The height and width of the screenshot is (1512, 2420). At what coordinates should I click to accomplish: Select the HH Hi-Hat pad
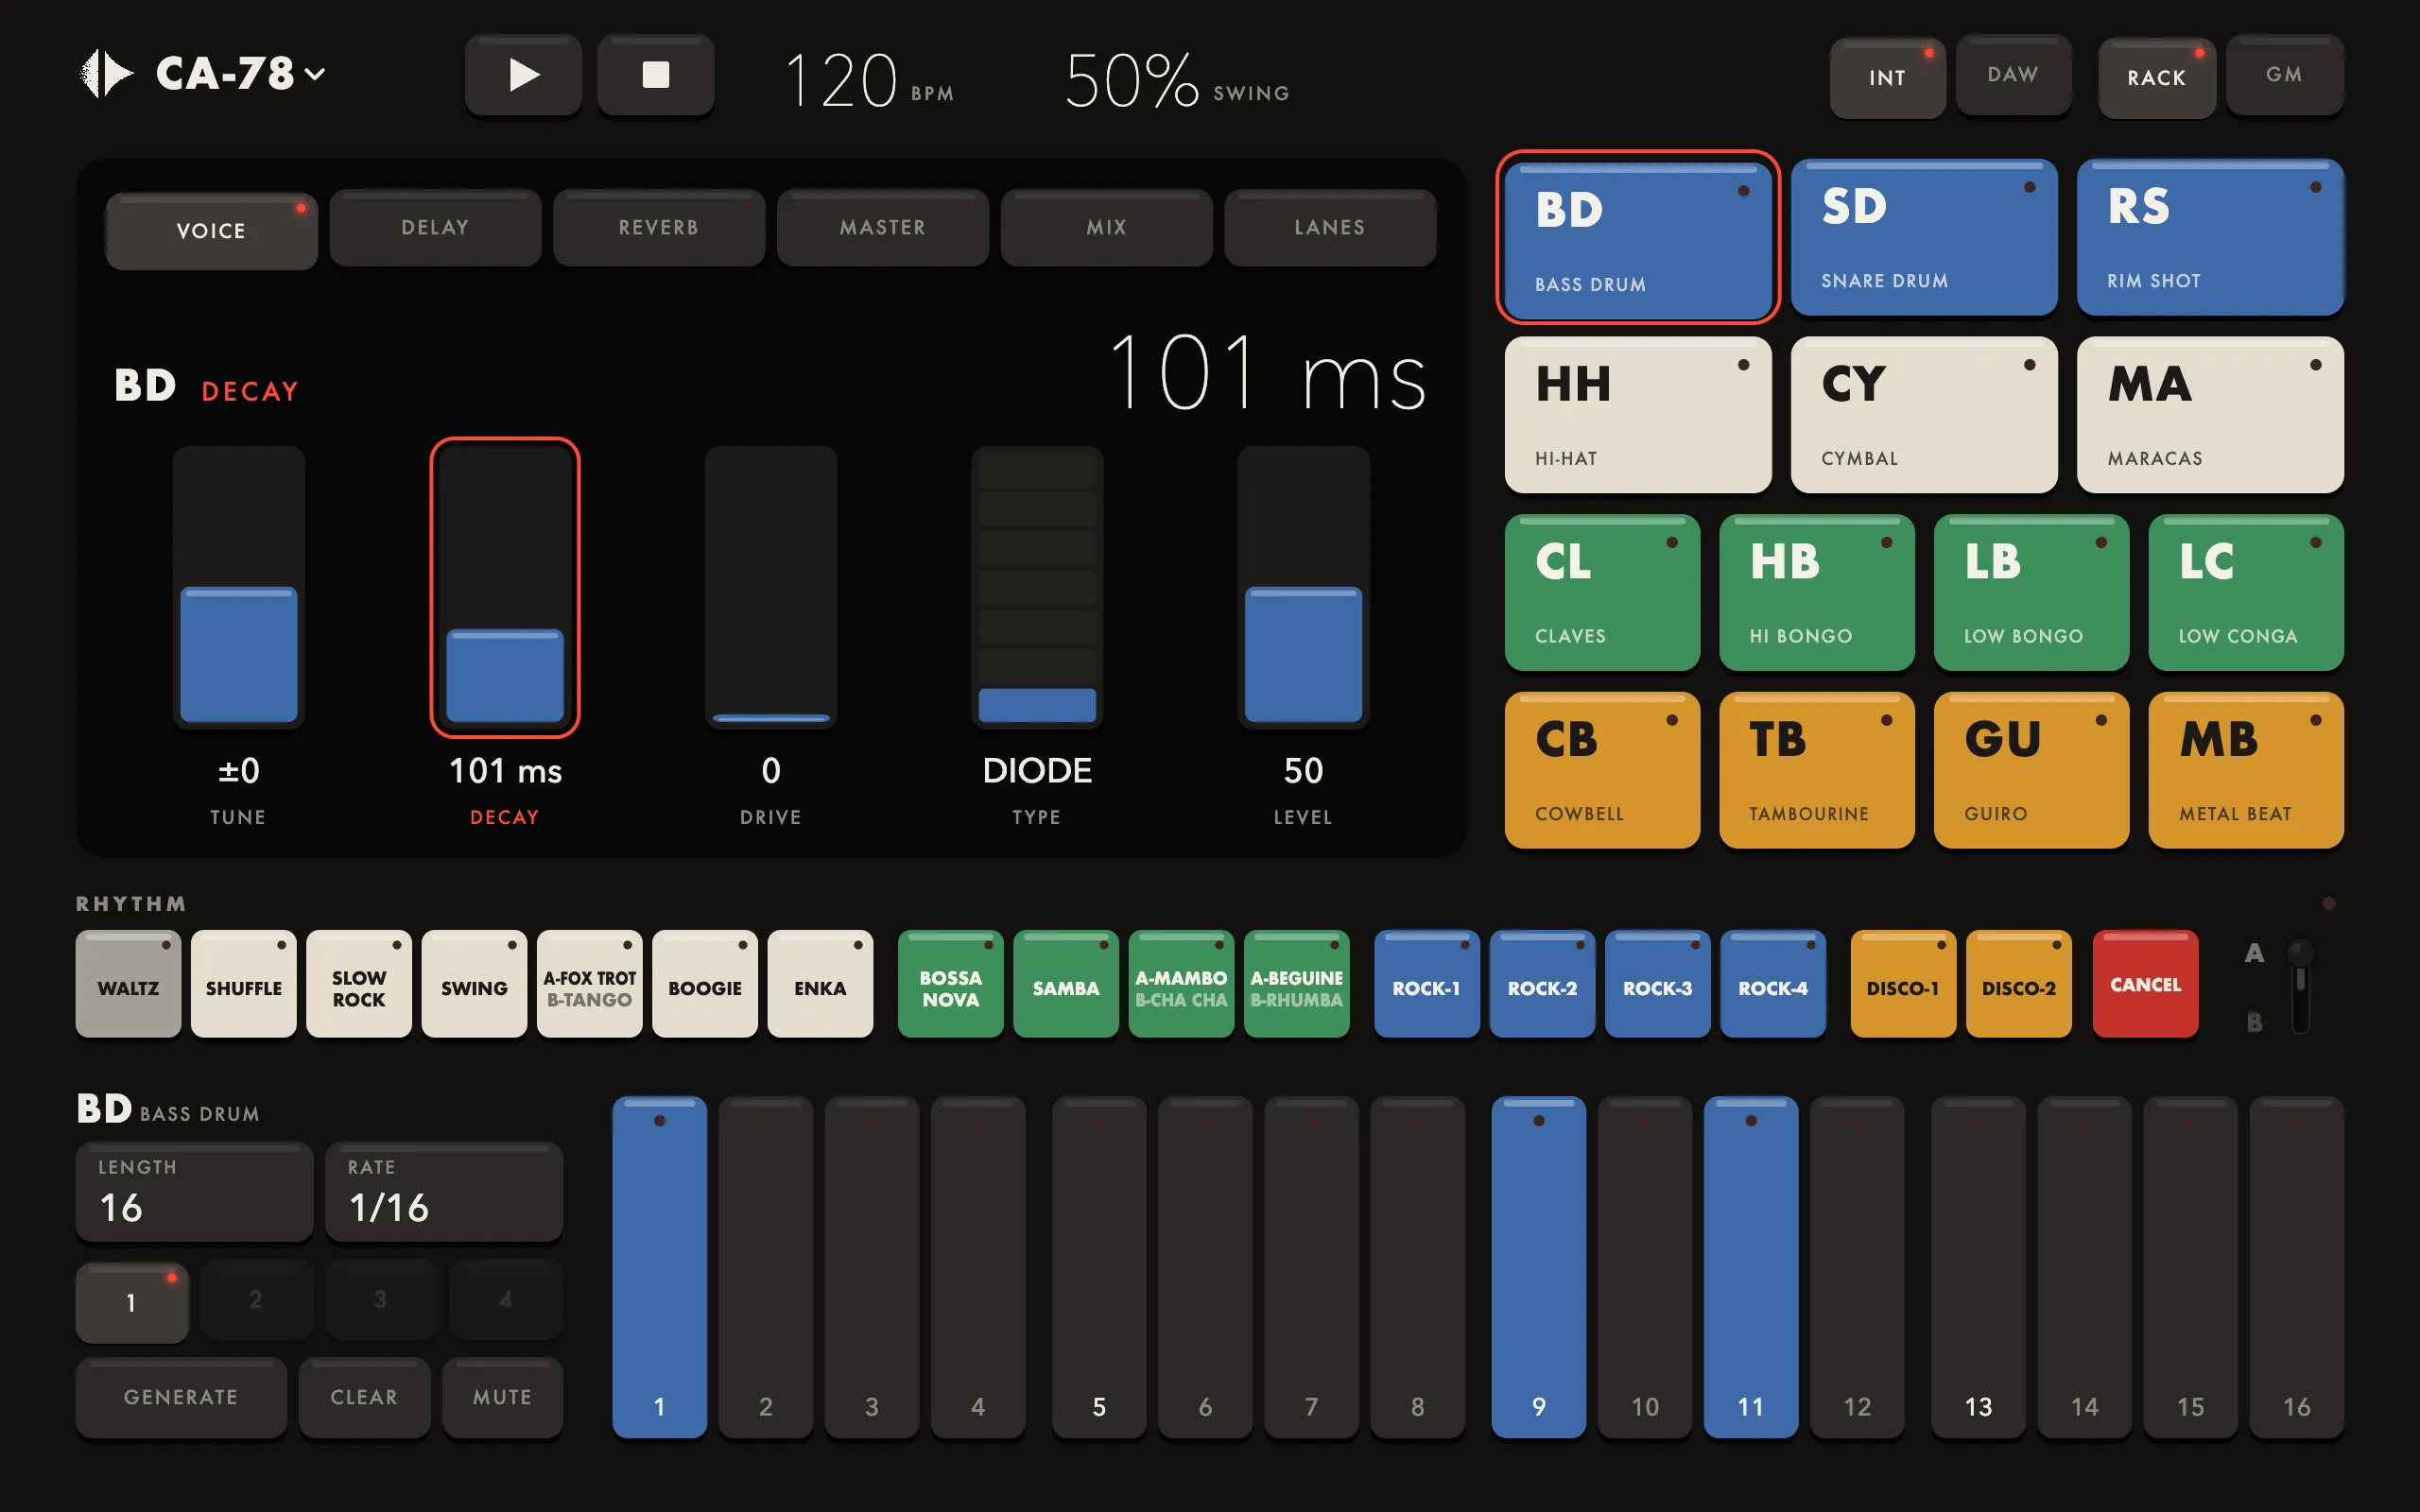(1638, 415)
